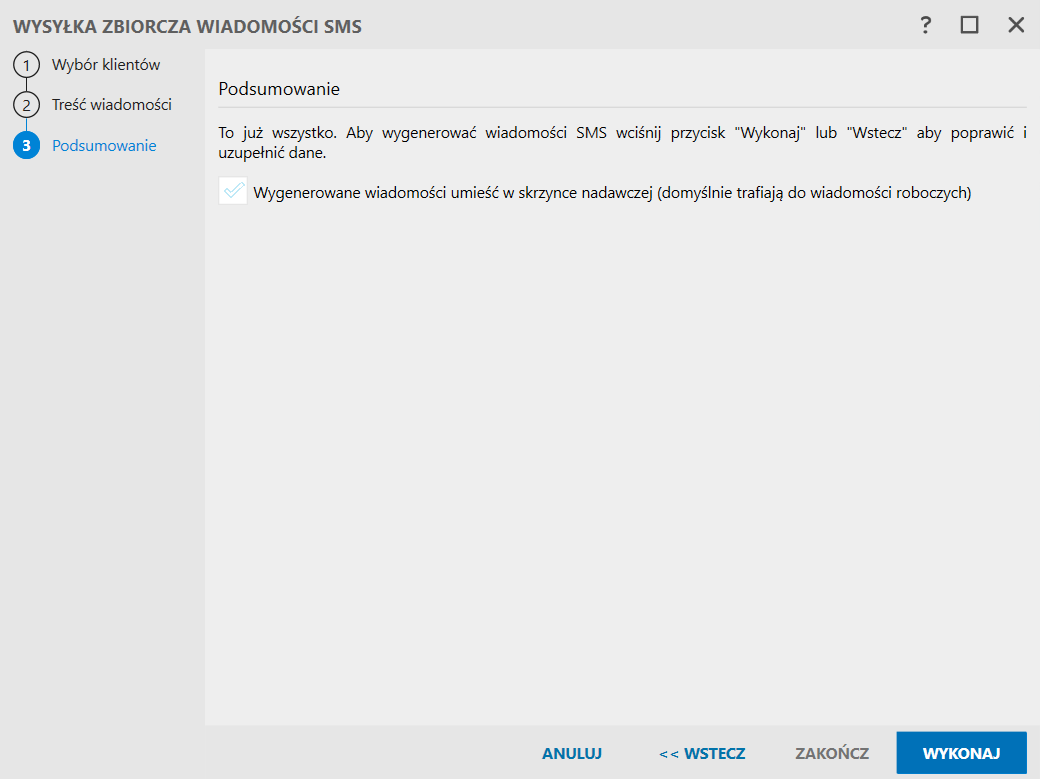Click the Anuluj button
The height and width of the screenshot is (779, 1040).
572,753
